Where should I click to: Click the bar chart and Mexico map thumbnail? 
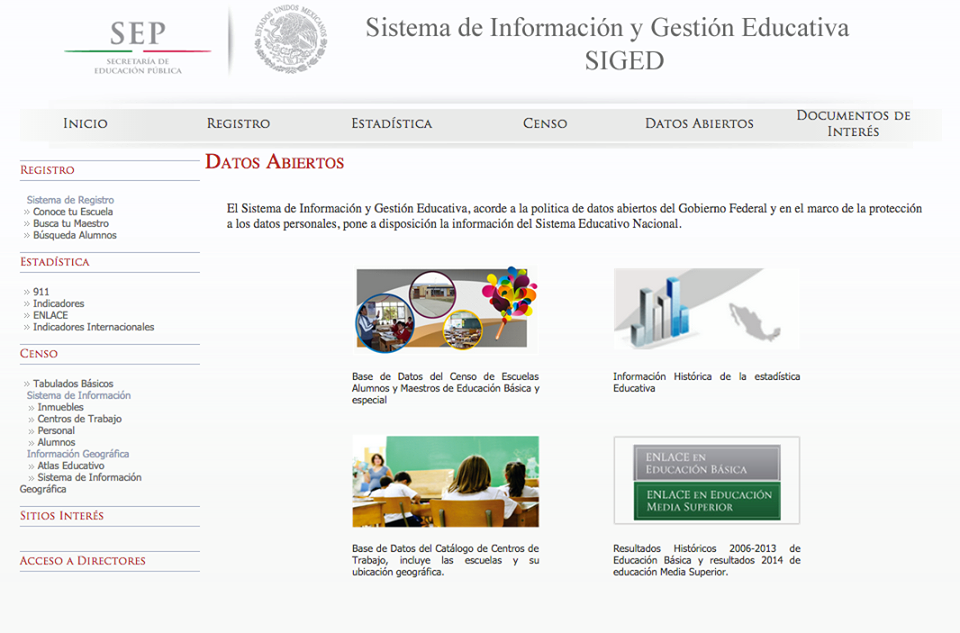tap(707, 309)
